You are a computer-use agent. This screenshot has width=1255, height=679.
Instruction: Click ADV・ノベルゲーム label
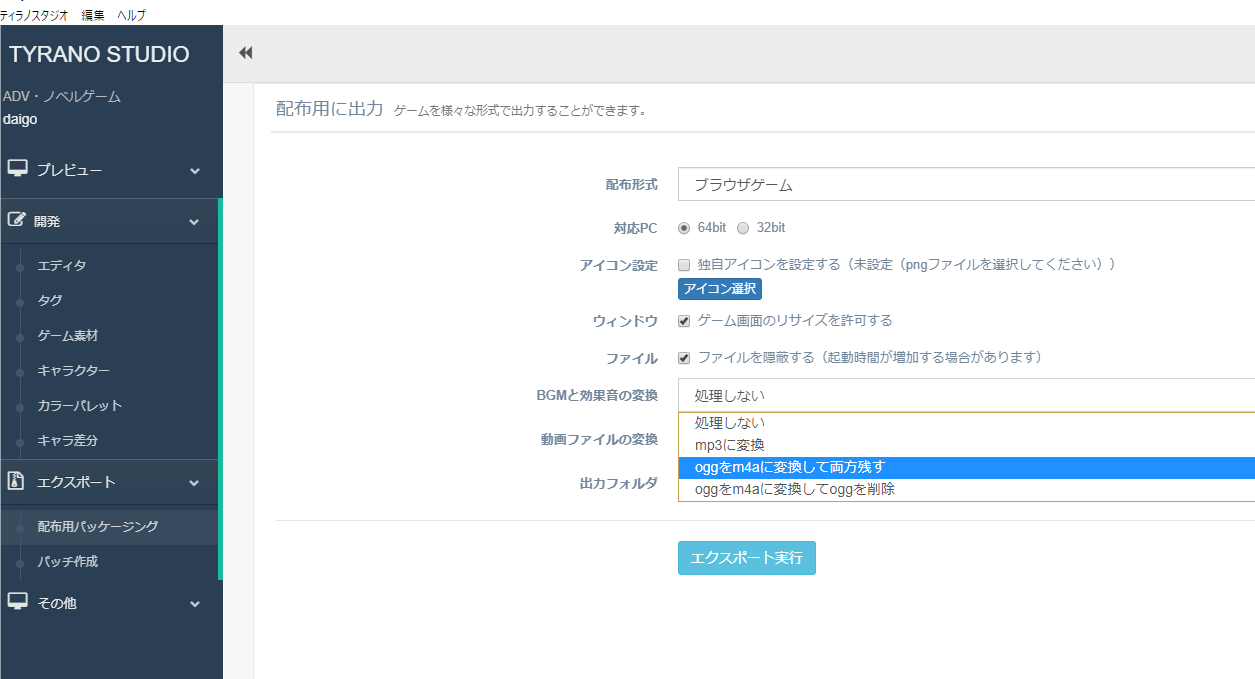(62, 97)
